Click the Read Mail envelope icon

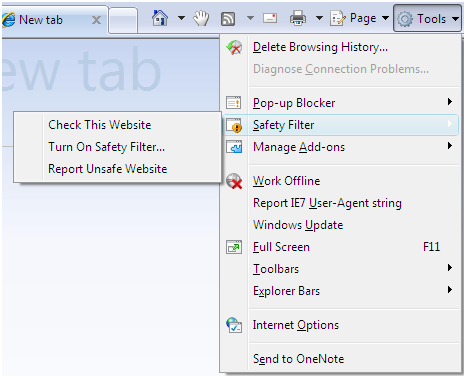click(270, 18)
